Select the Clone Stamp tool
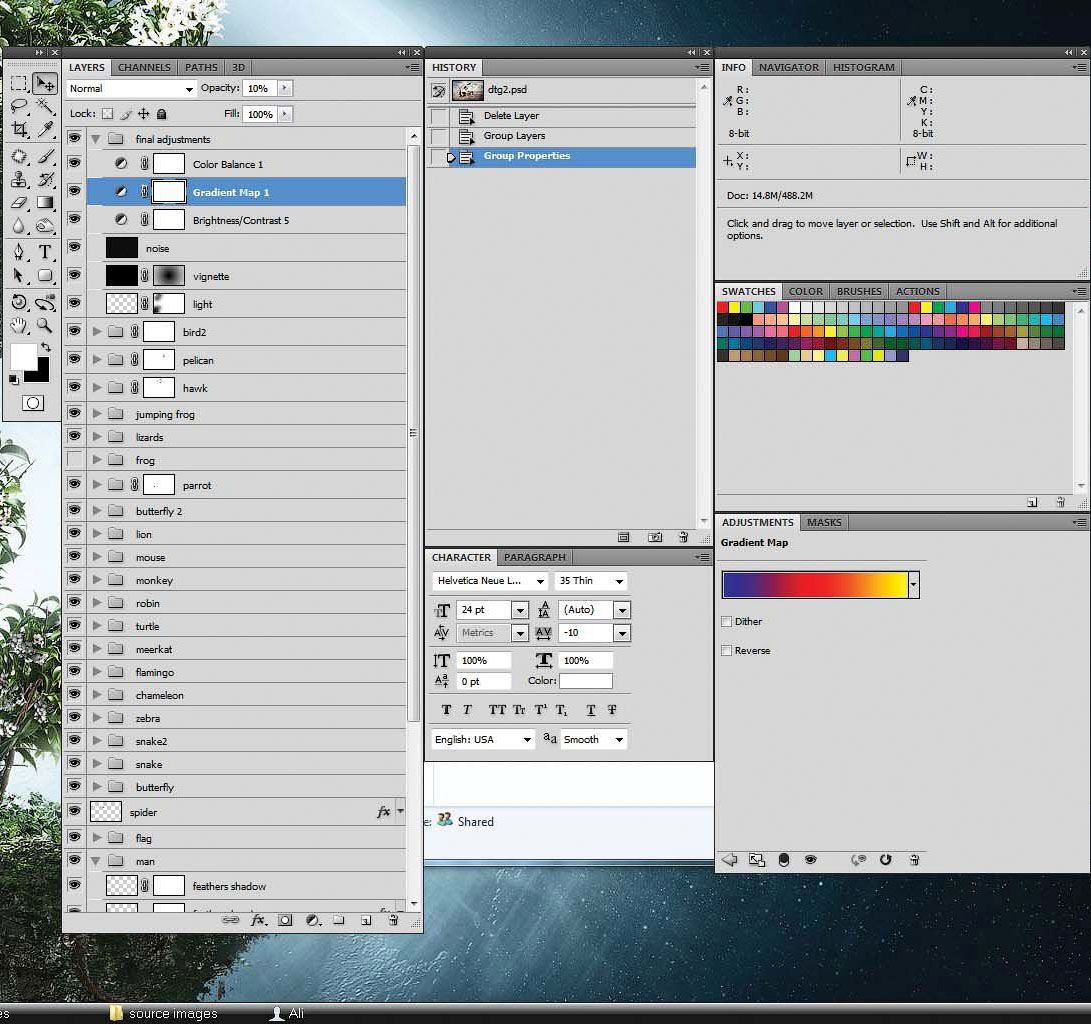The height and width of the screenshot is (1024, 1091). pyautogui.click(x=19, y=179)
